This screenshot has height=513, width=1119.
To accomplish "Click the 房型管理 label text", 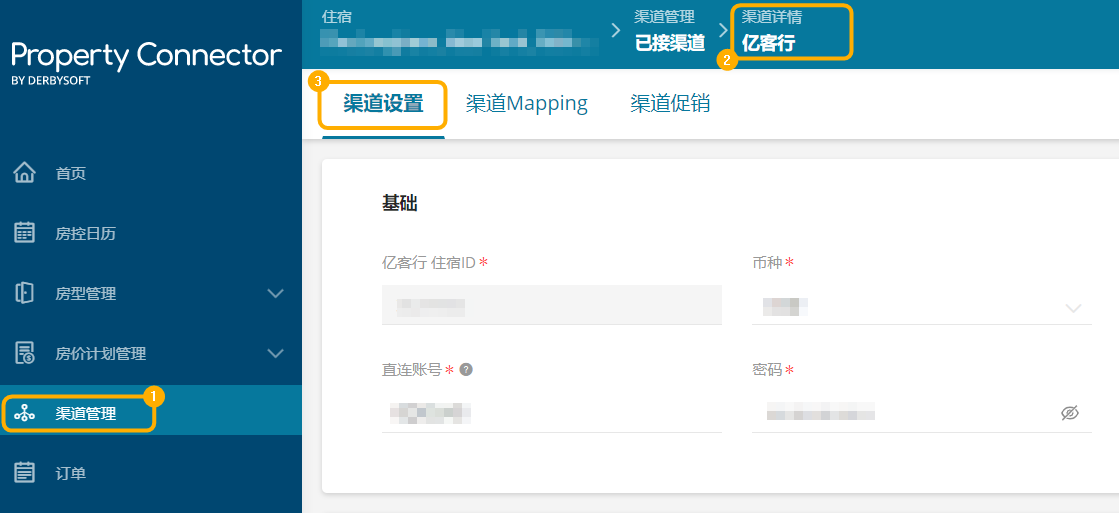I will click(86, 293).
